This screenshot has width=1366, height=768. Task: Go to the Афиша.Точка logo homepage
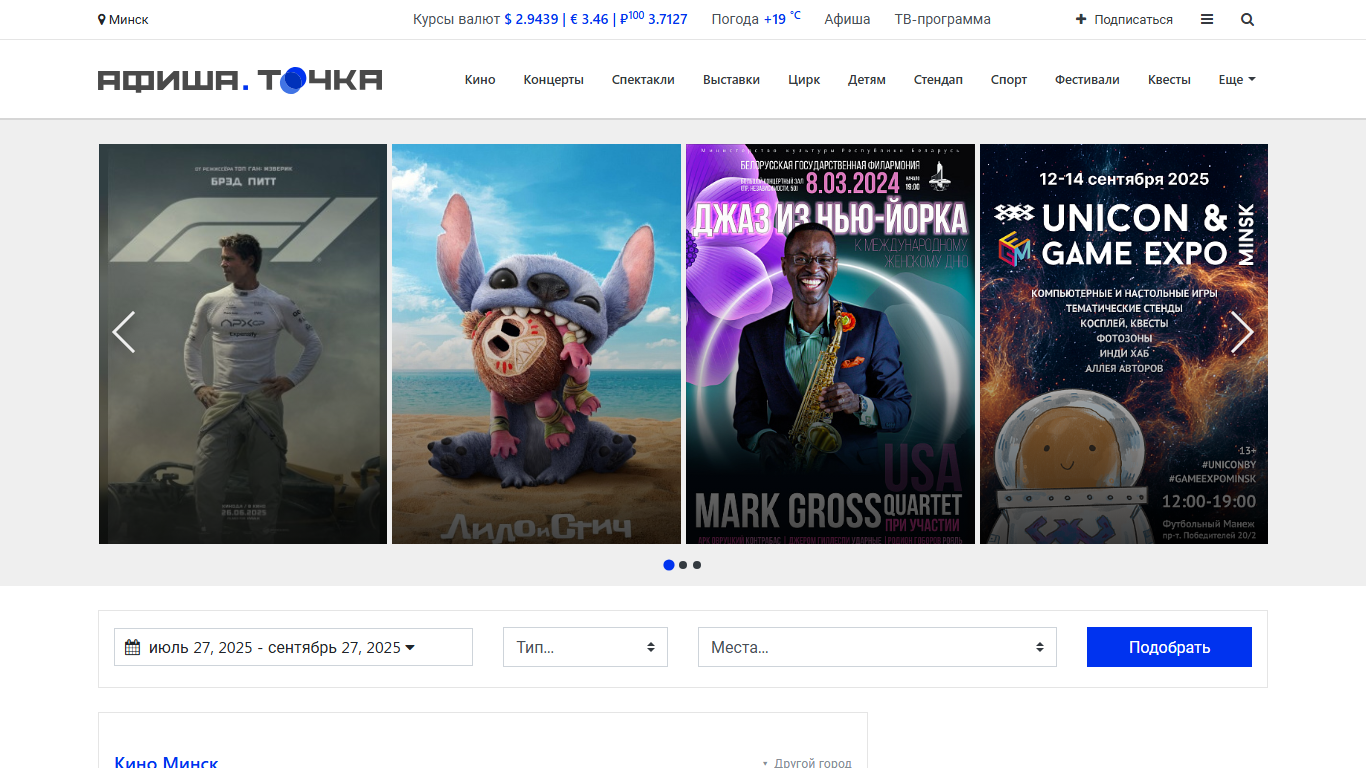tap(240, 80)
